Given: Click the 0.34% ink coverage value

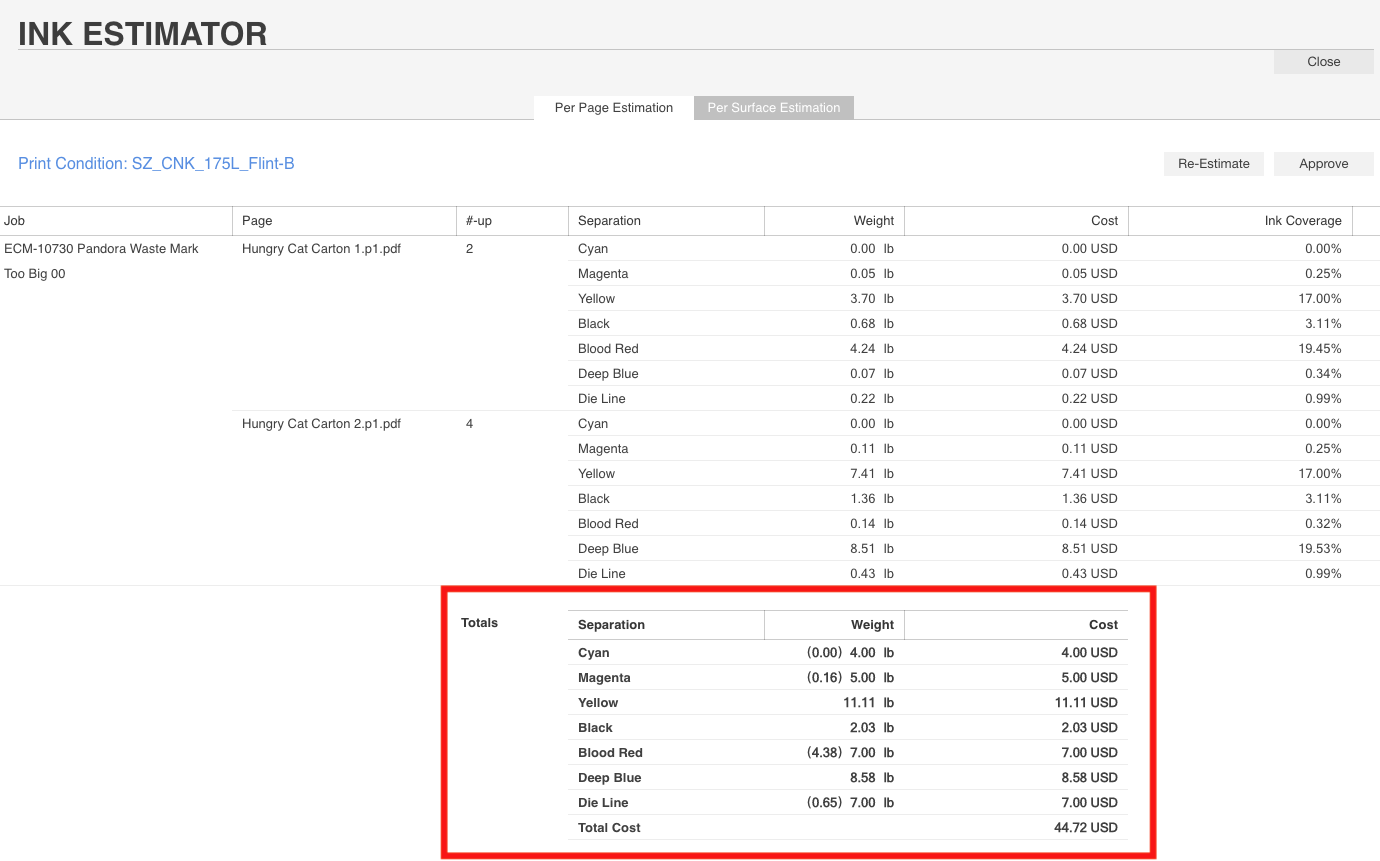Looking at the screenshot, I should click(1321, 374).
